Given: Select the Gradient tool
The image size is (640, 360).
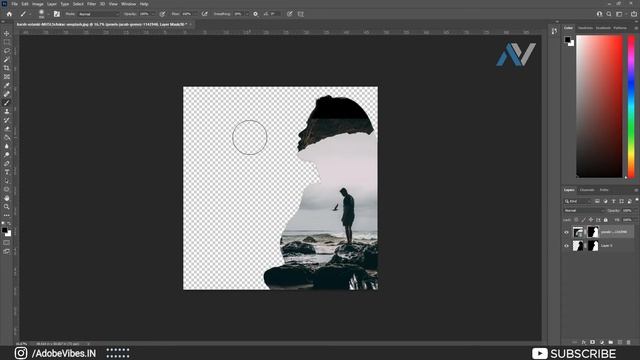Looking at the screenshot, I should point(7,138).
